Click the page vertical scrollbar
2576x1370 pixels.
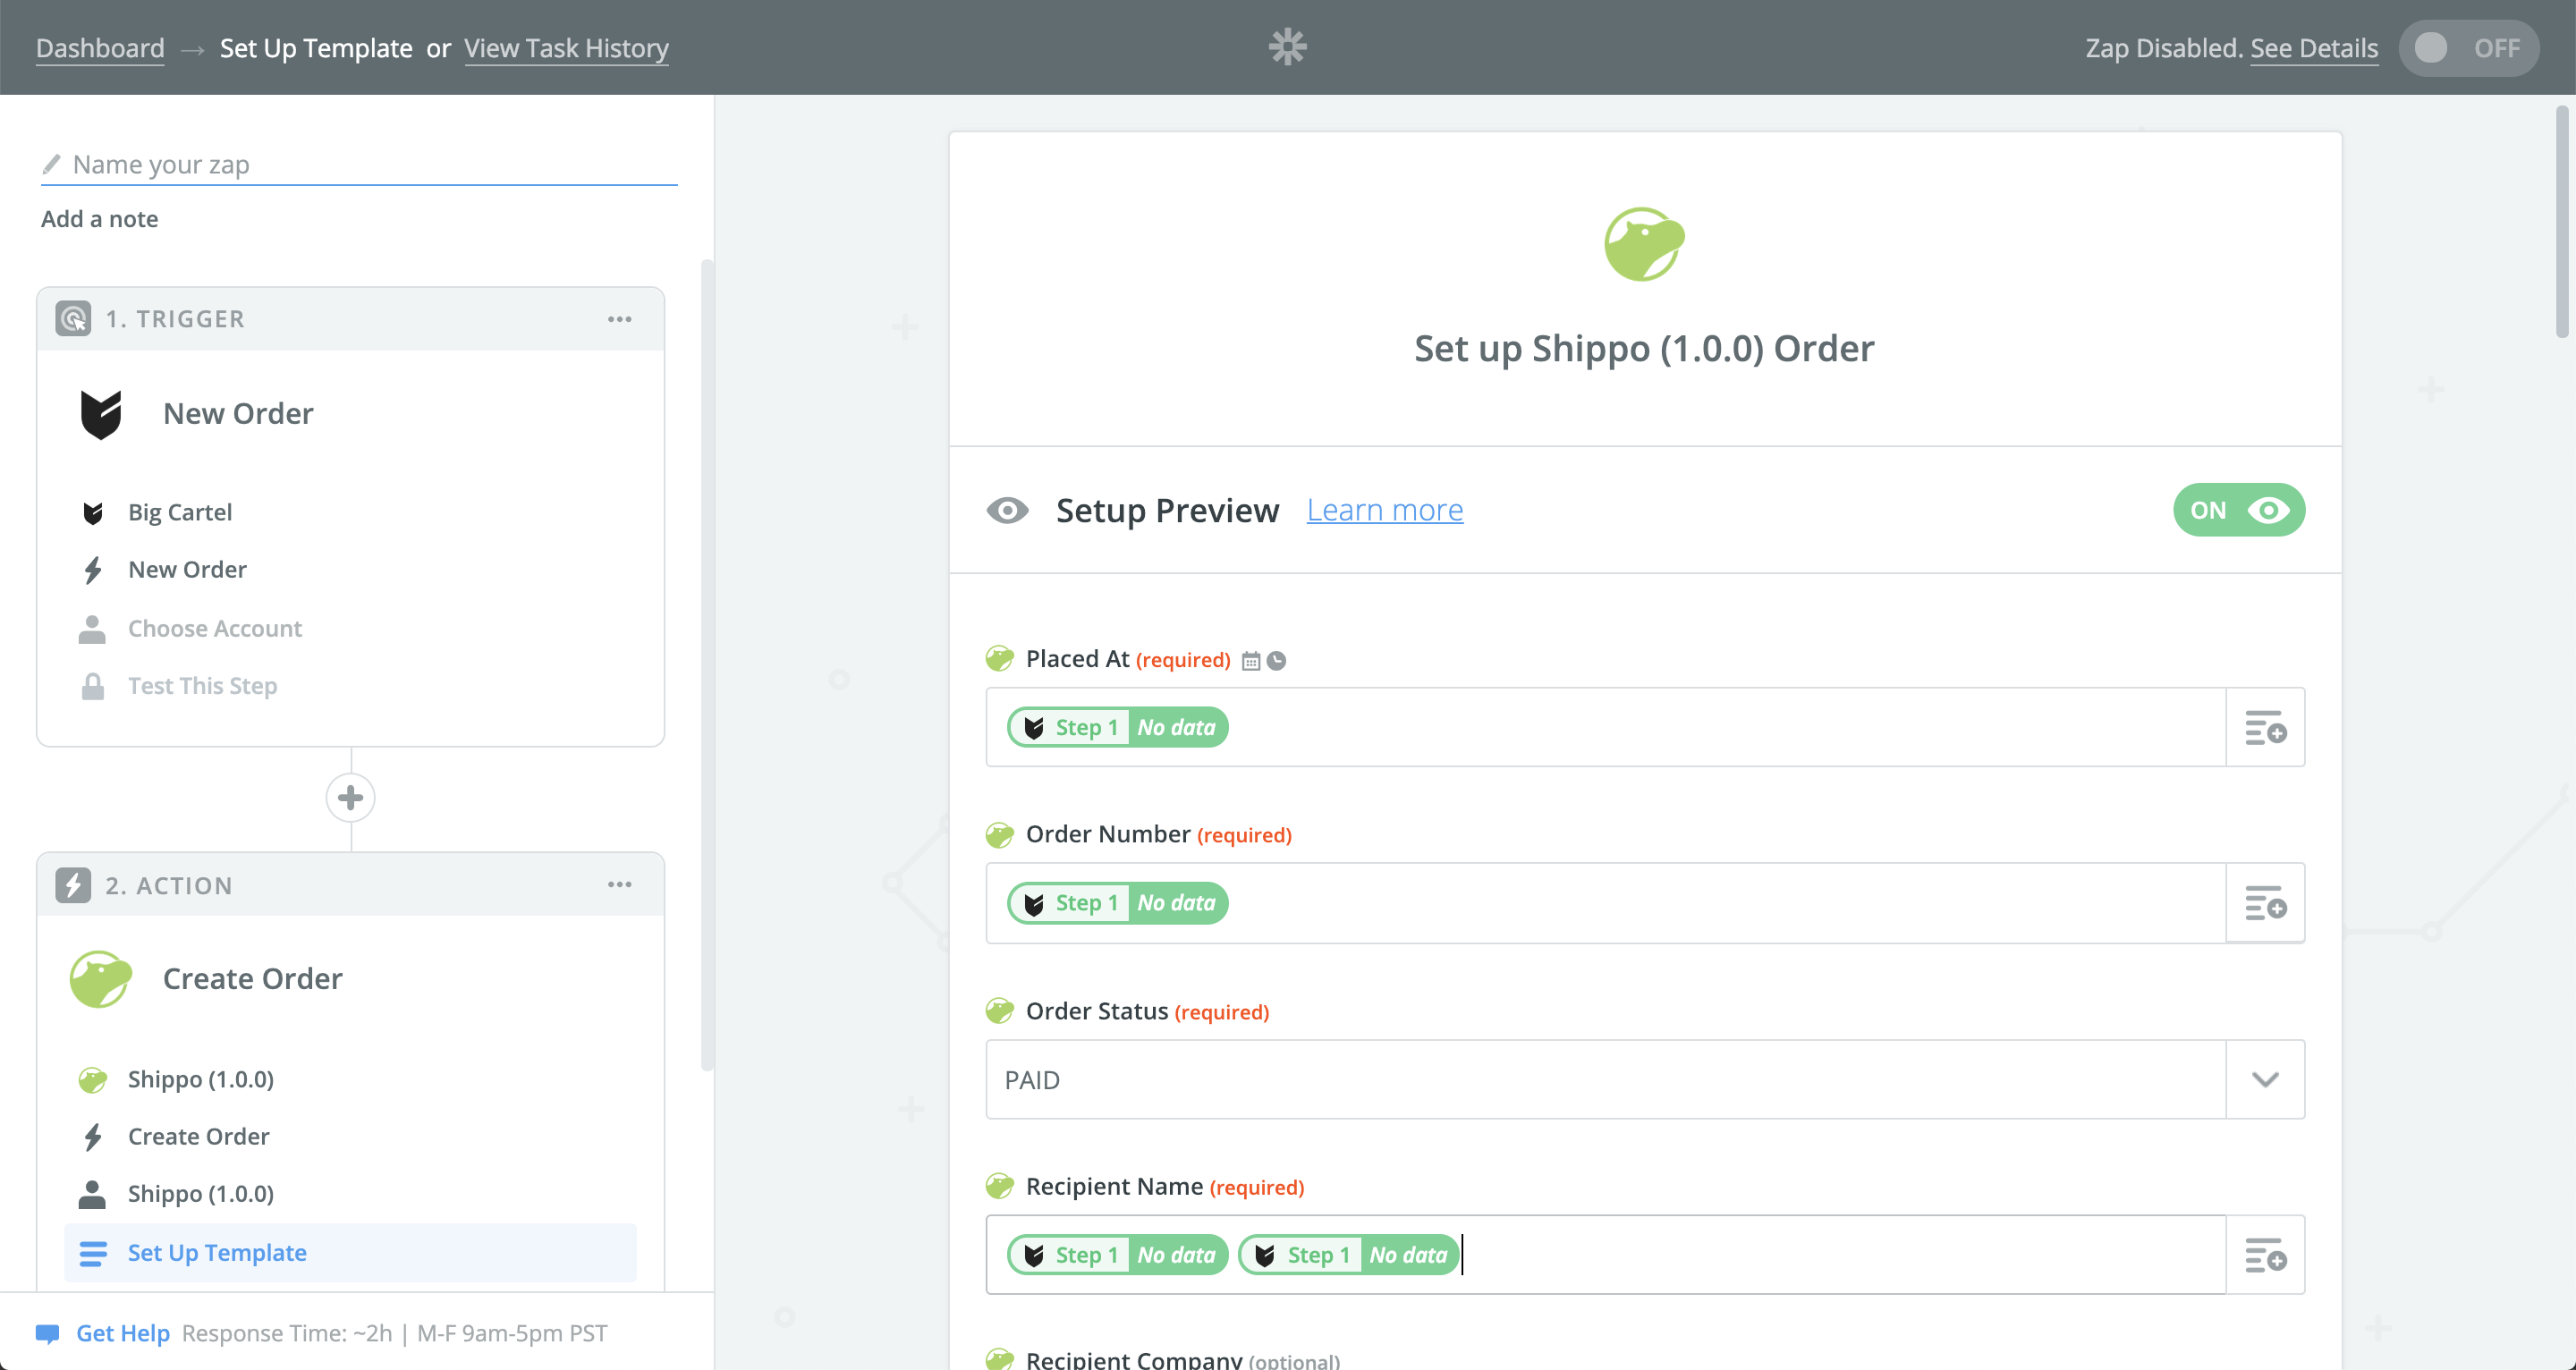2563,222
